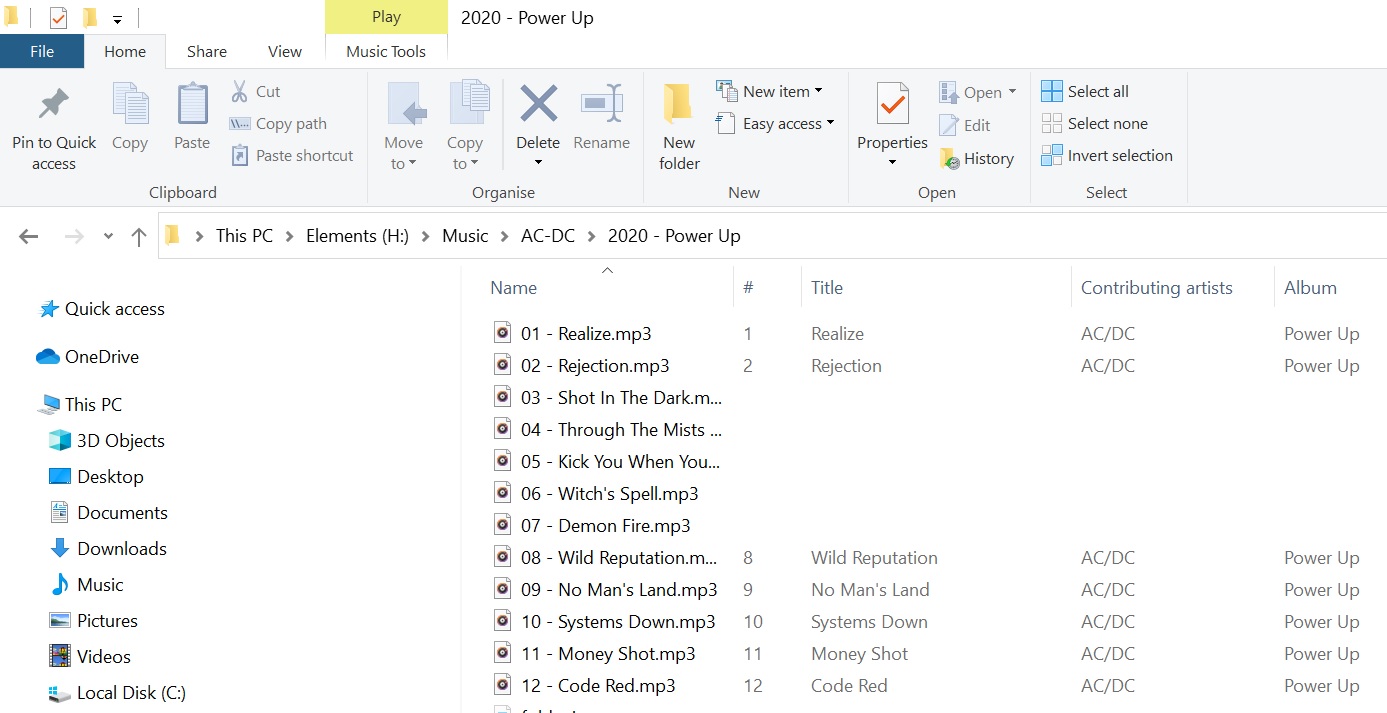Screen dimensions: 1387x713
Task: Click the Delete X icon
Action: pos(538,104)
